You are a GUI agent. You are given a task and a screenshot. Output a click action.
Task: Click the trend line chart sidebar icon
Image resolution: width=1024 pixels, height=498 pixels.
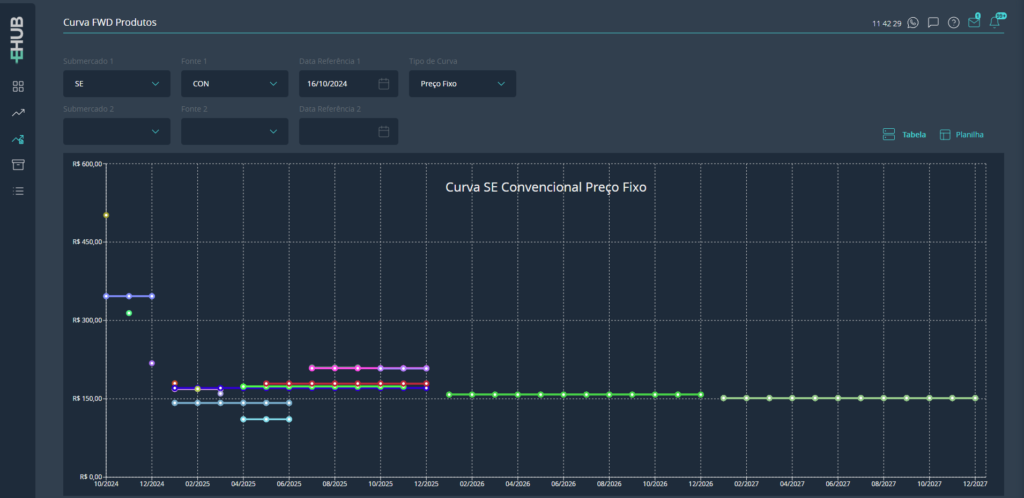[x=18, y=113]
